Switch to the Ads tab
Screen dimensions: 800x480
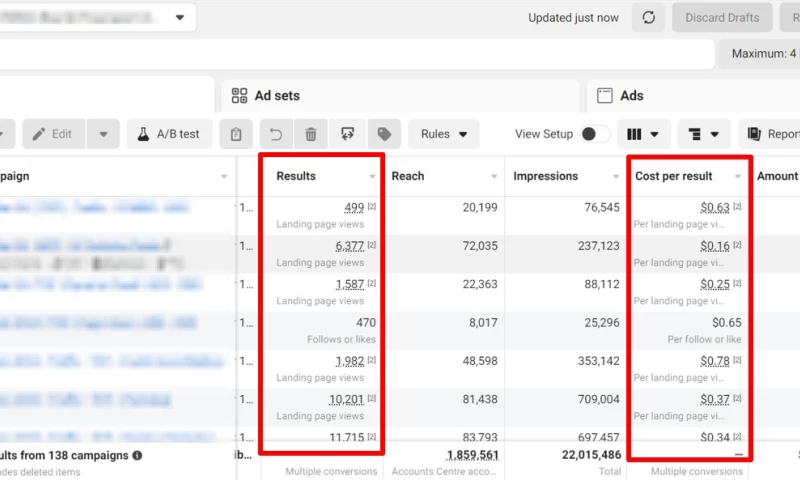point(620,95)
